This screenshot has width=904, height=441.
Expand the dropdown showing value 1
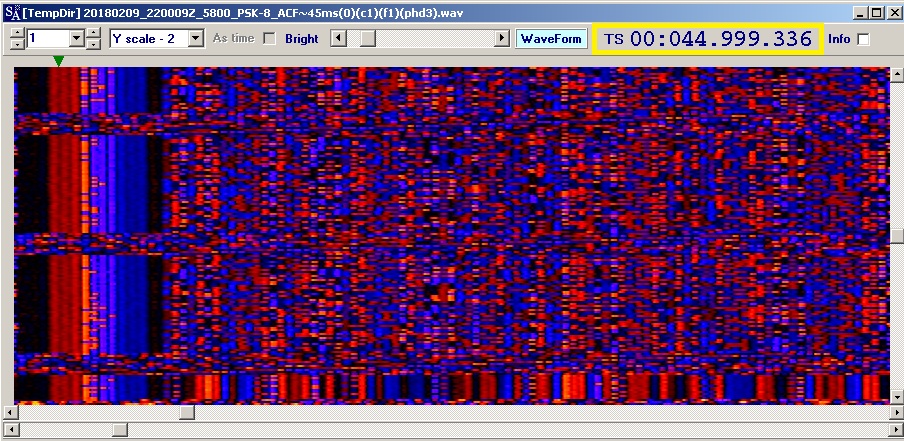tap(77, 39)
